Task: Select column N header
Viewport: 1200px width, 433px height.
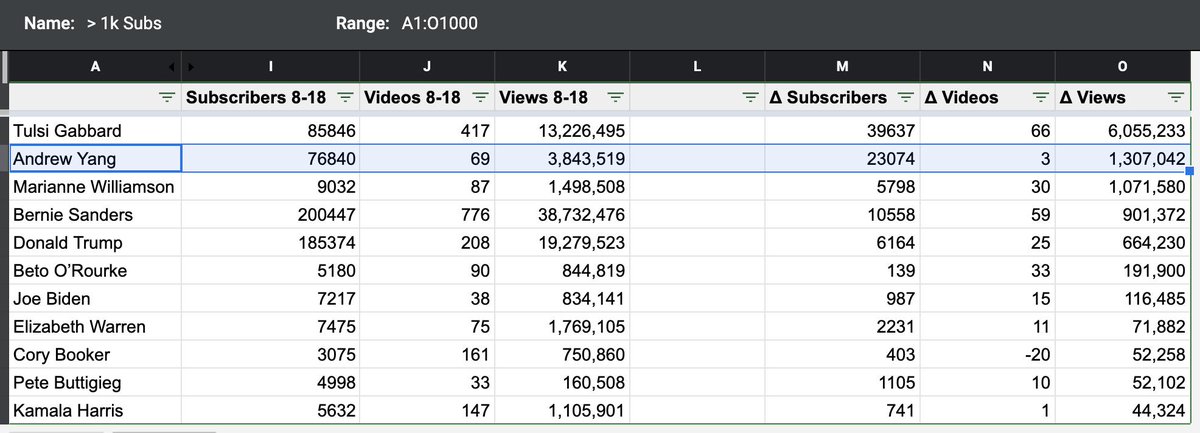Action: coord(987,67)
